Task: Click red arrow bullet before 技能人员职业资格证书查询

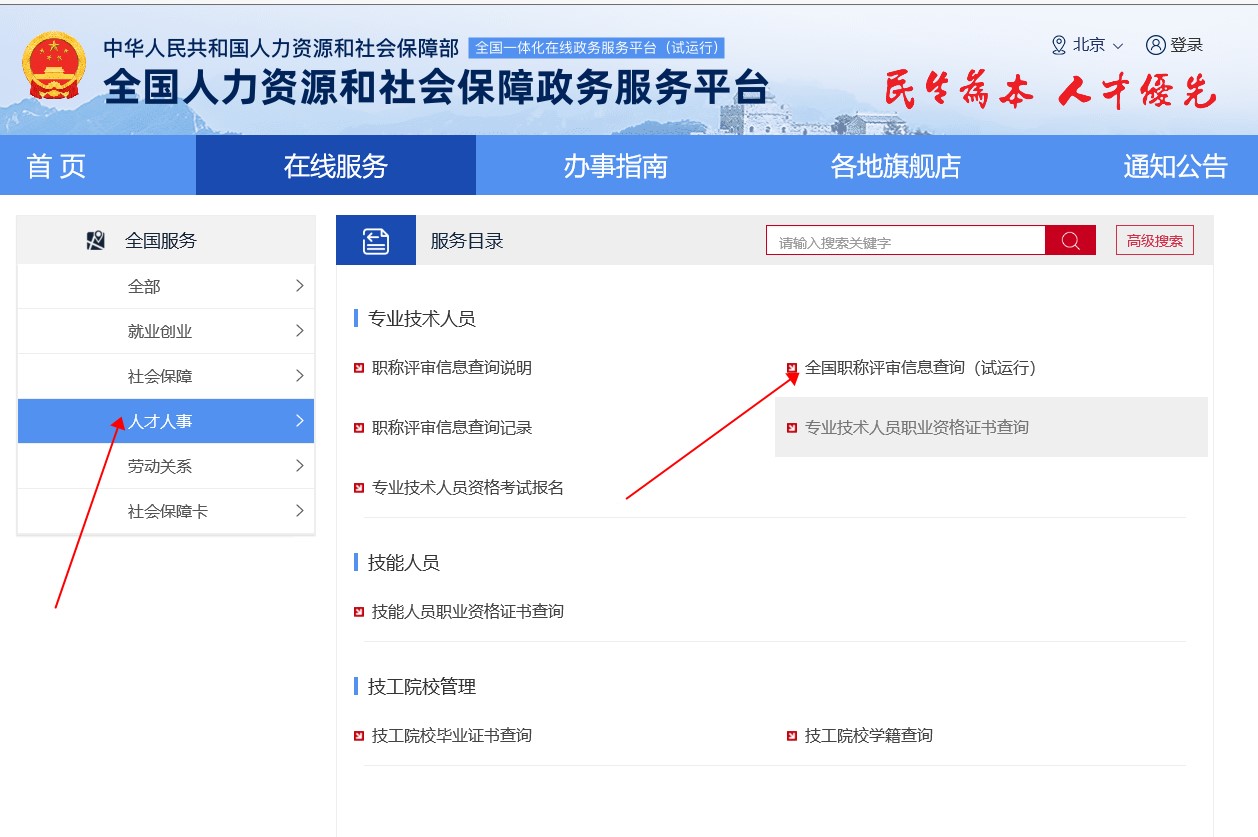Action: click(359, 612)
